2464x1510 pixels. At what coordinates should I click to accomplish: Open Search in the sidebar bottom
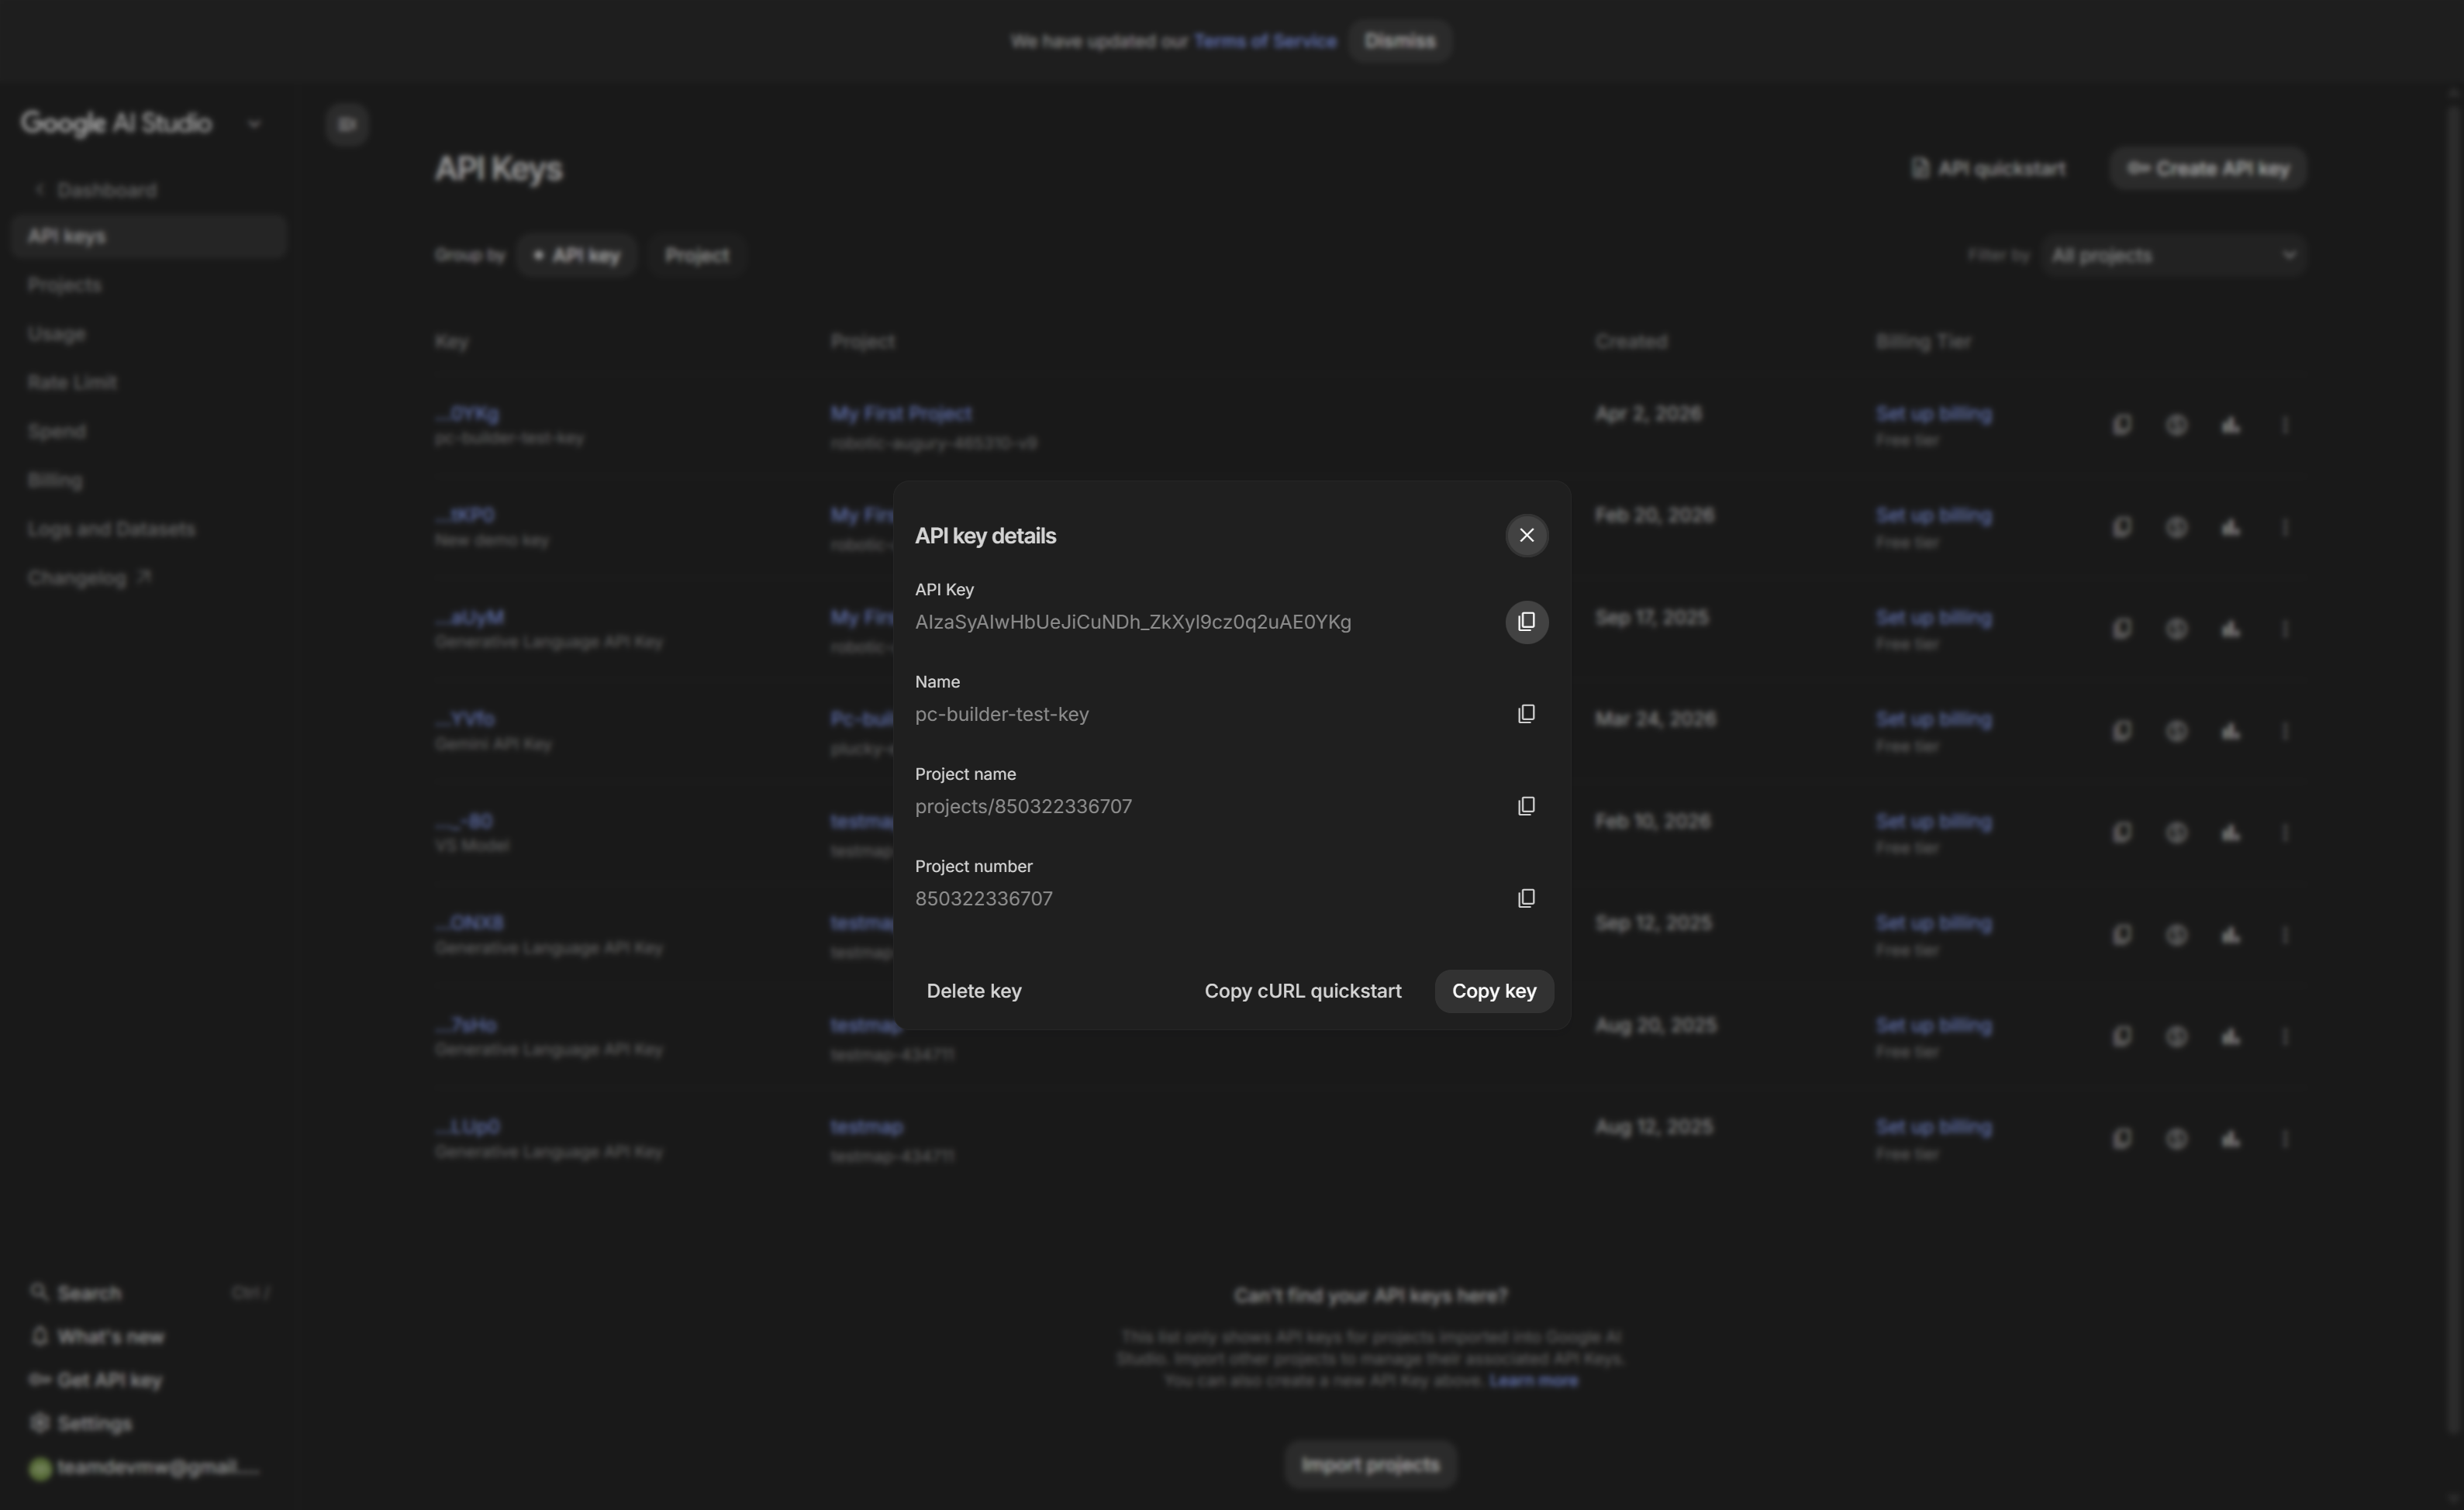[x=89, y=1293]
